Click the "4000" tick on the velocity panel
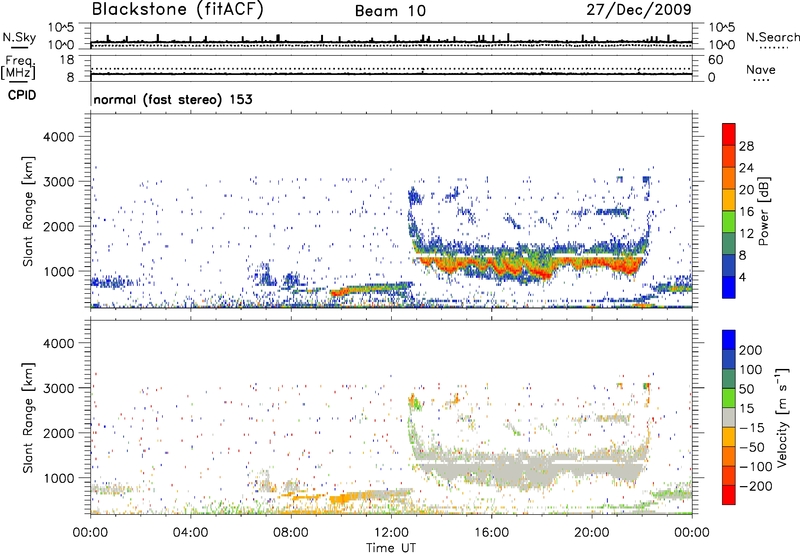This screenshot has width=800, height=554. [x=59, y=343]
